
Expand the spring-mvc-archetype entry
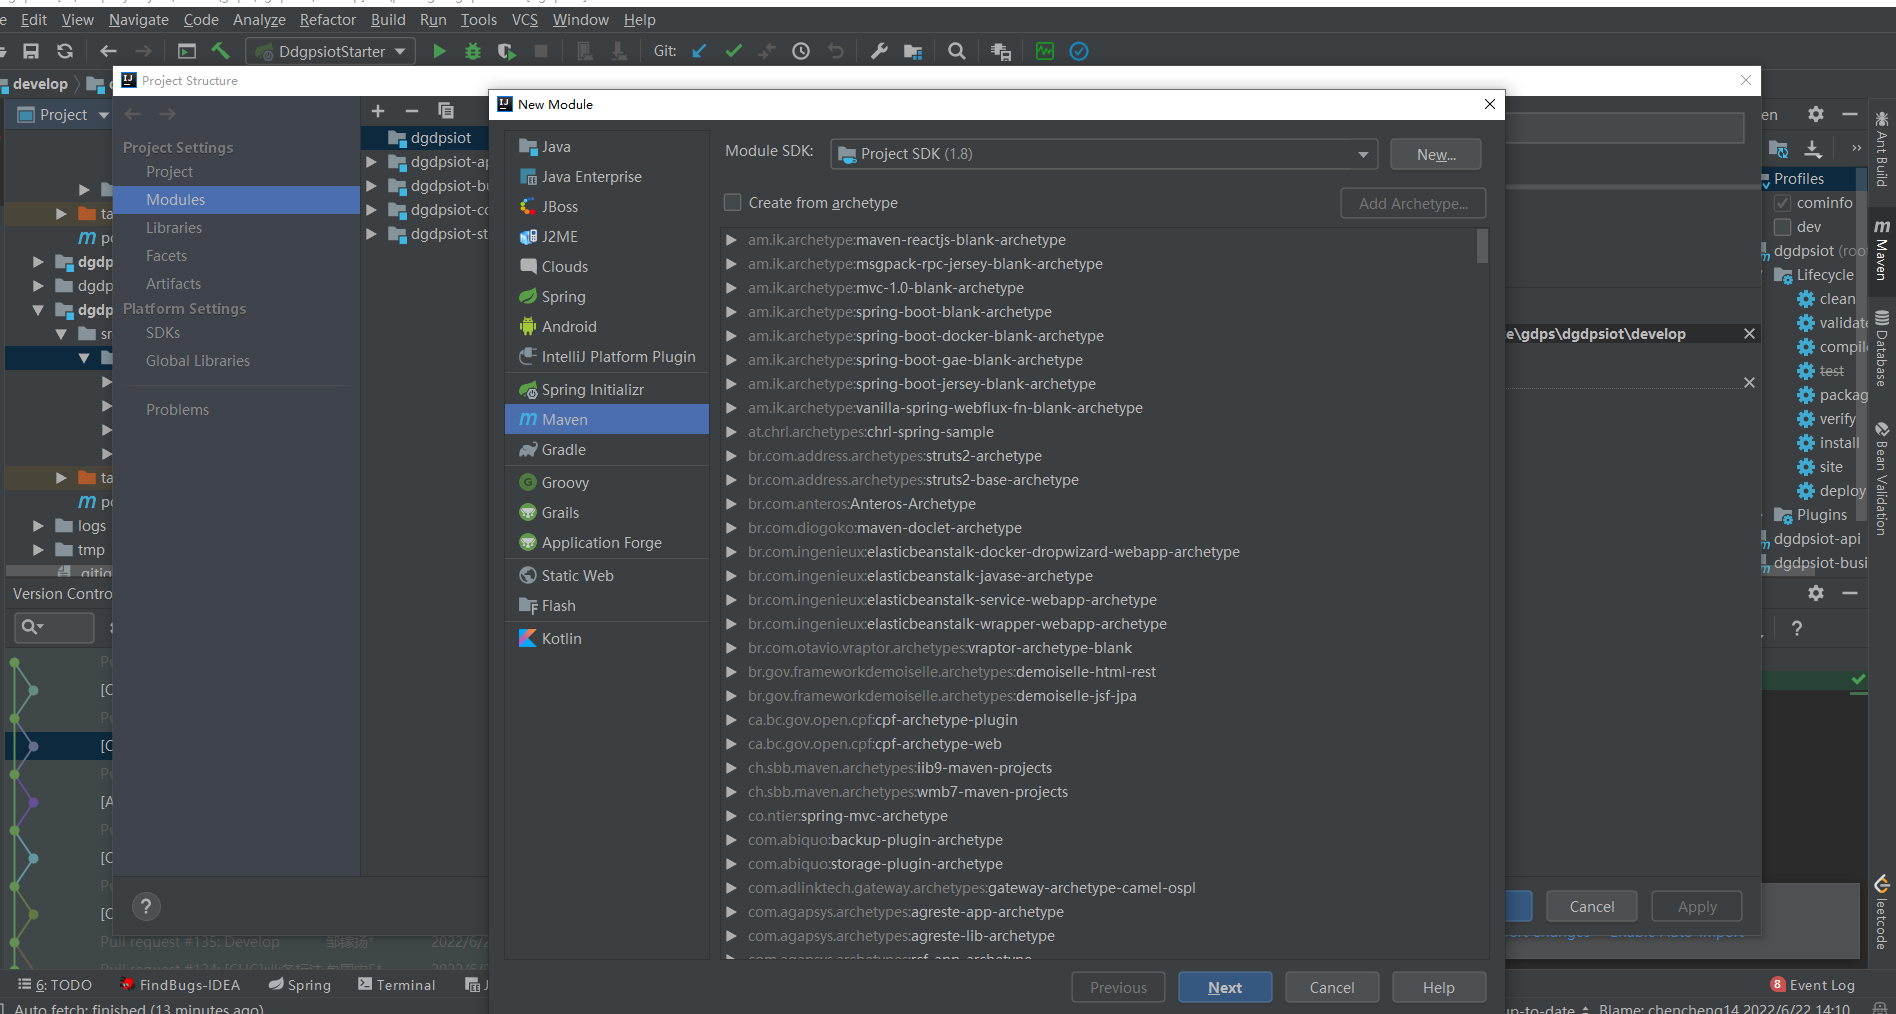click(x=732, y=816)
